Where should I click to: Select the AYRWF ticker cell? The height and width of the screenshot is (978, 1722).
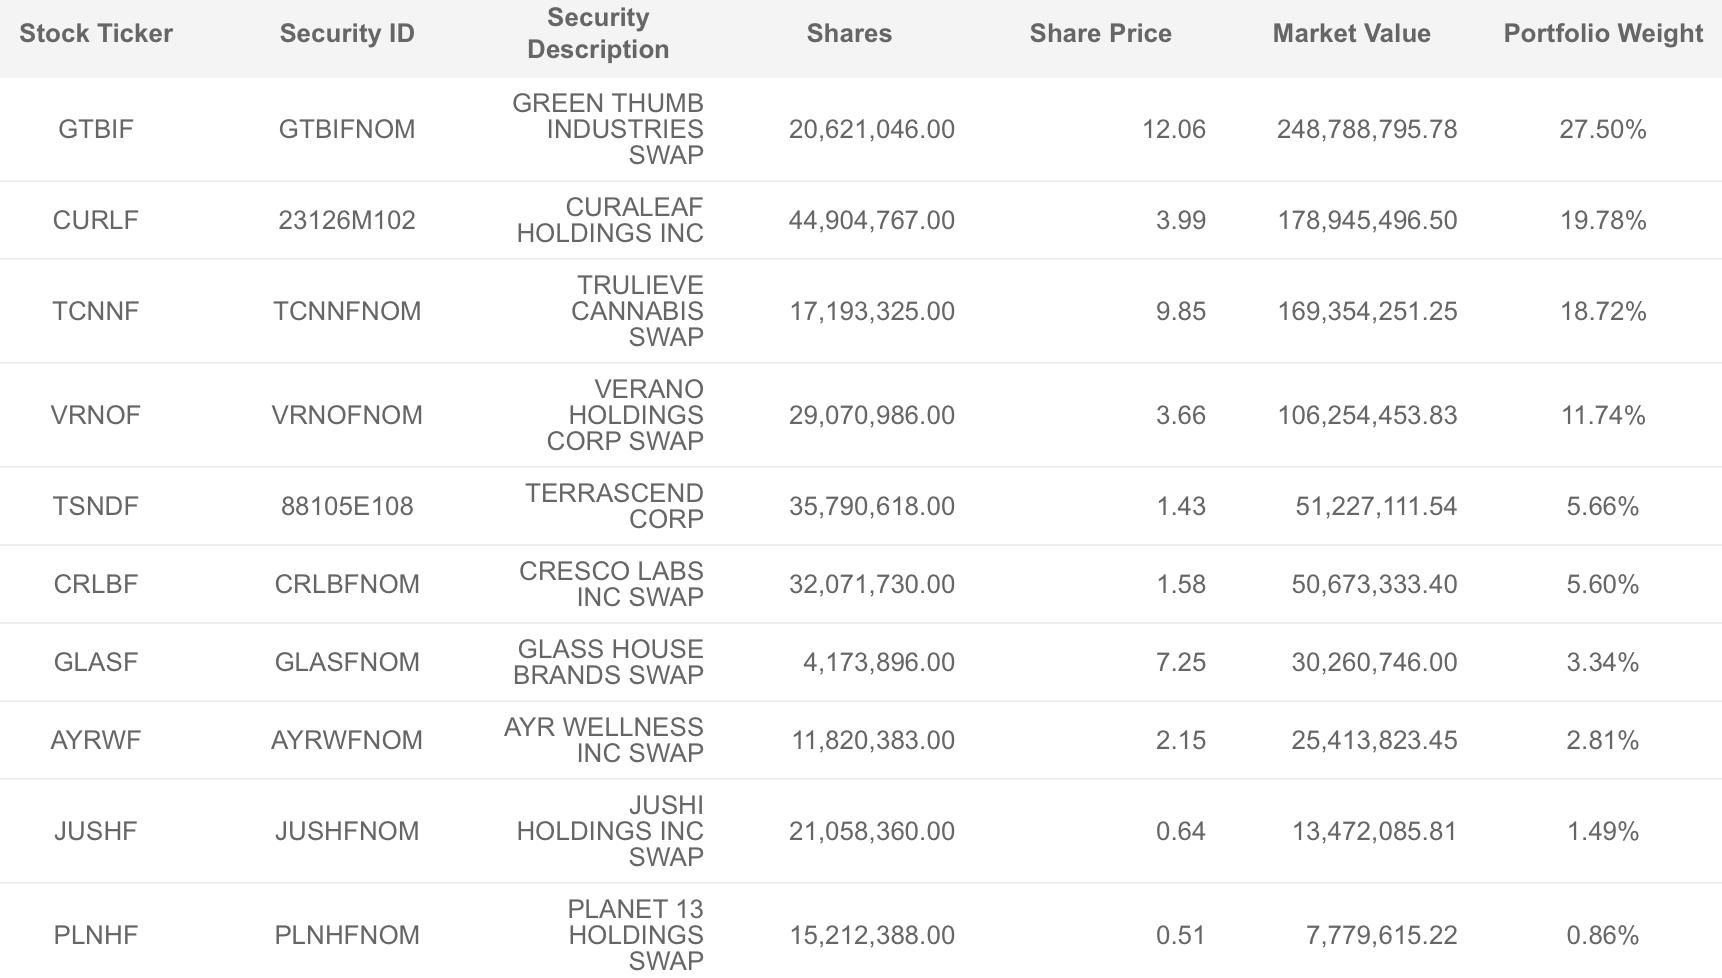coord(96,740)
